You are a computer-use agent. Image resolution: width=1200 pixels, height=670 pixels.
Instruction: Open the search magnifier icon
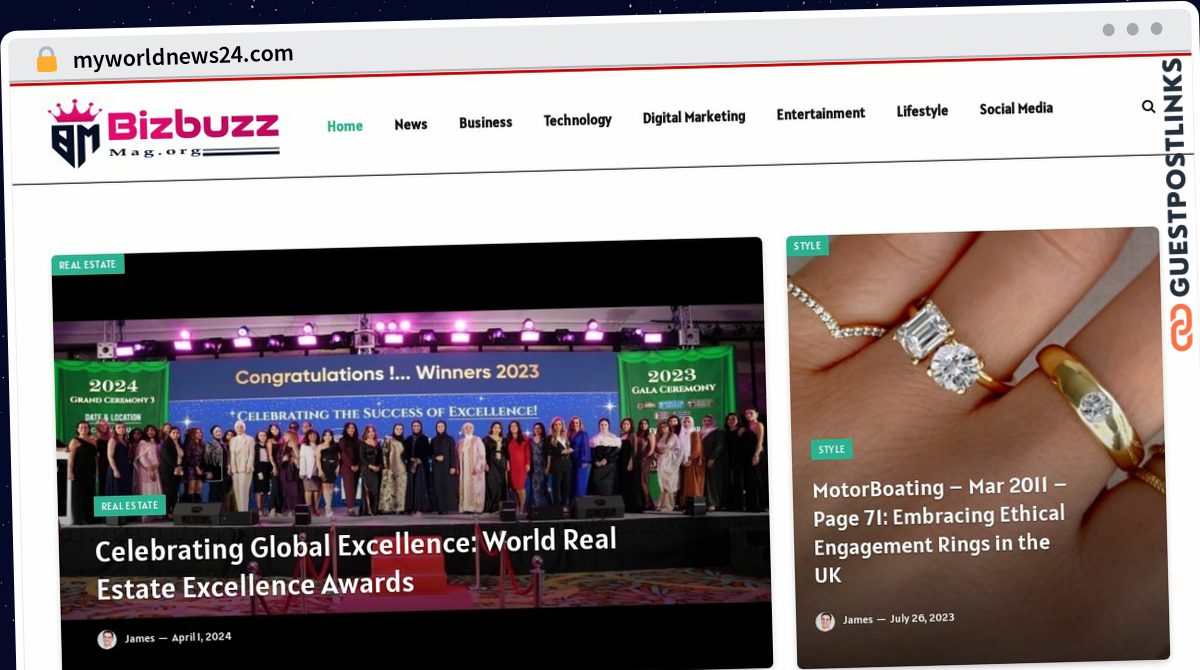click(x=1148, y=106)
